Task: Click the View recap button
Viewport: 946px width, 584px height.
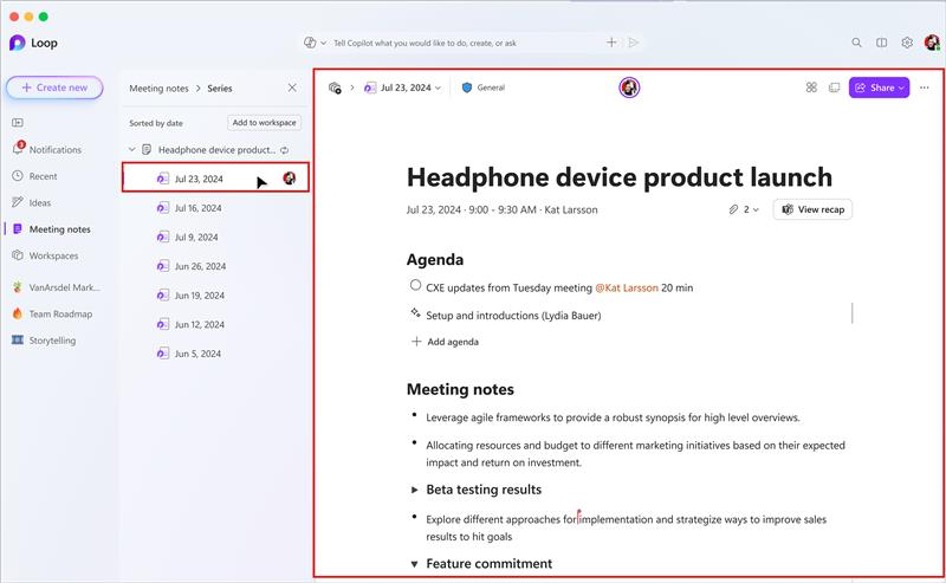Action: click(813, 209)
